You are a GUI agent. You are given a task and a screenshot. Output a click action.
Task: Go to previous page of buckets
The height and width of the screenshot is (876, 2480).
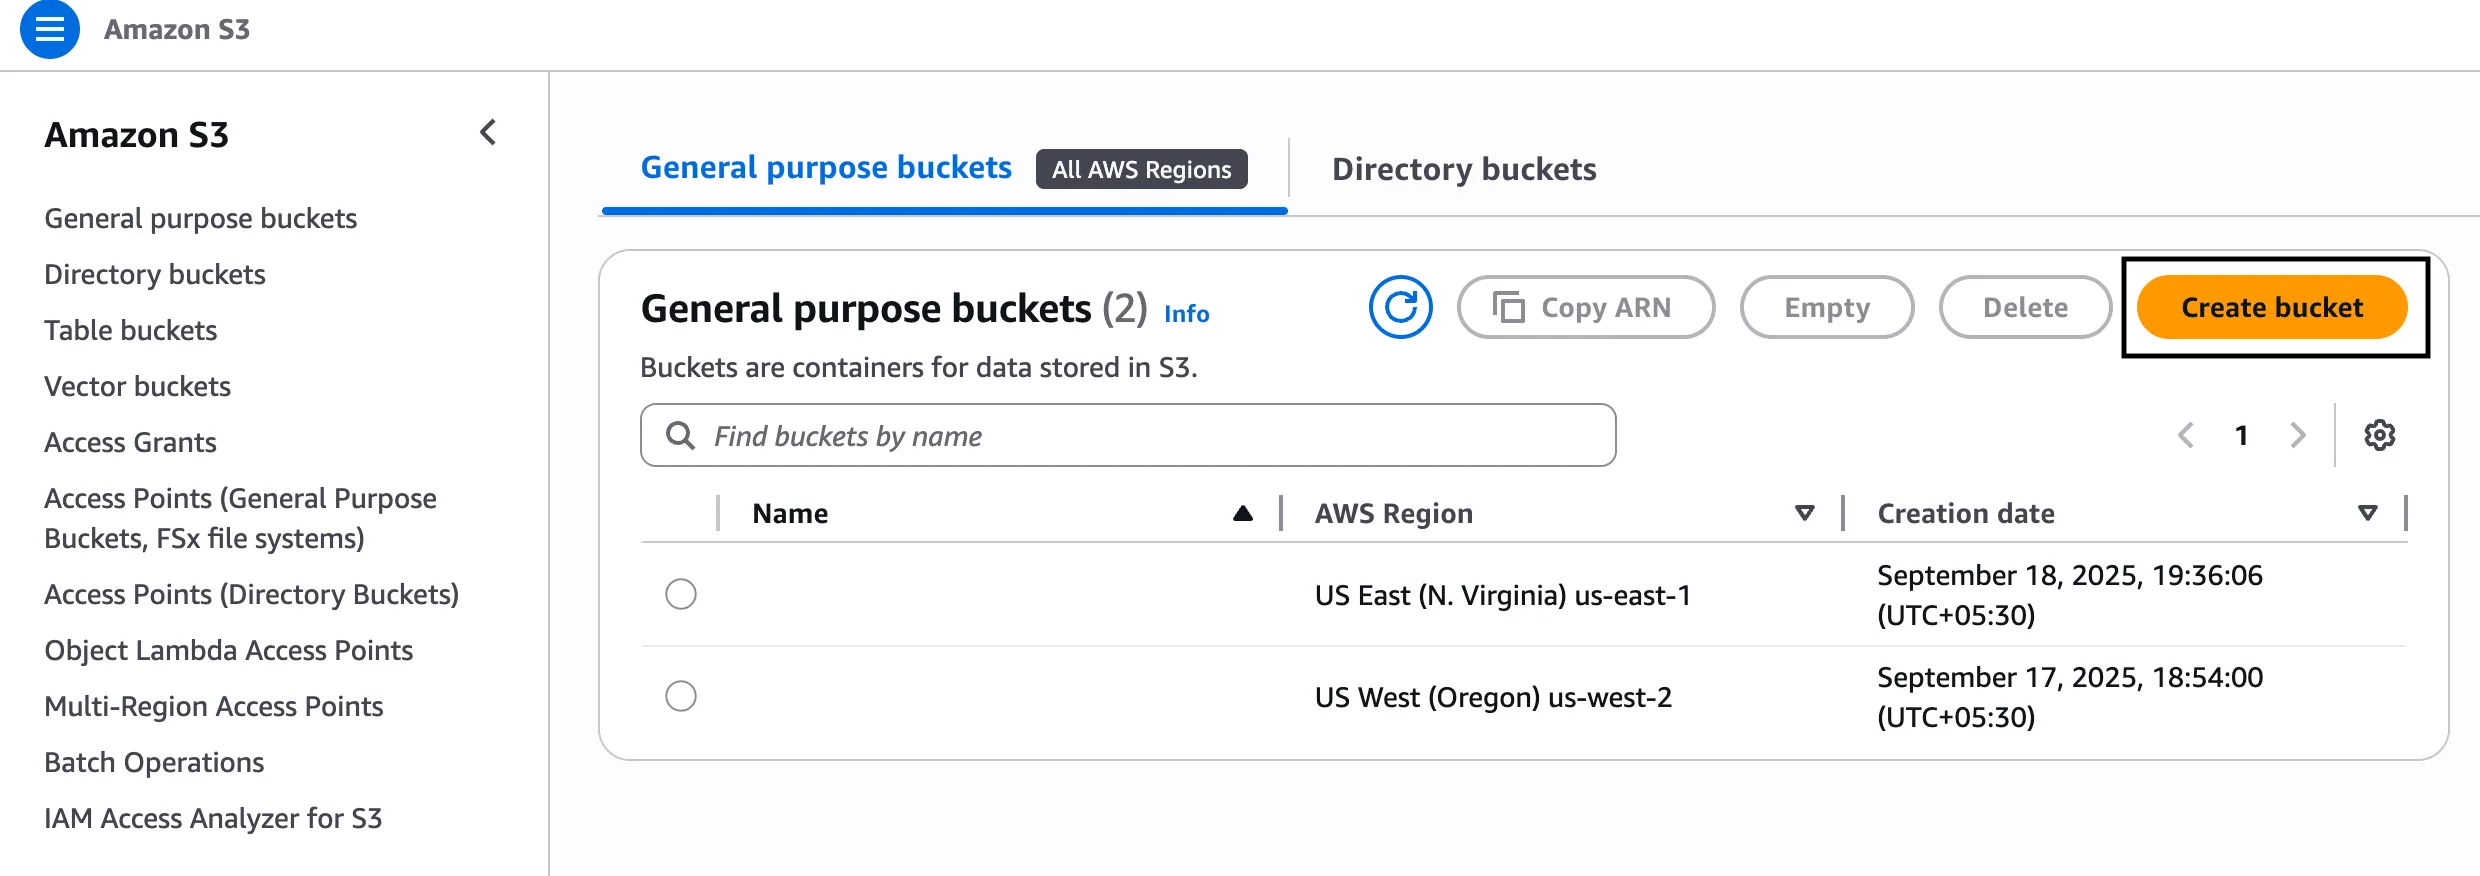(x=2186, y=435)
